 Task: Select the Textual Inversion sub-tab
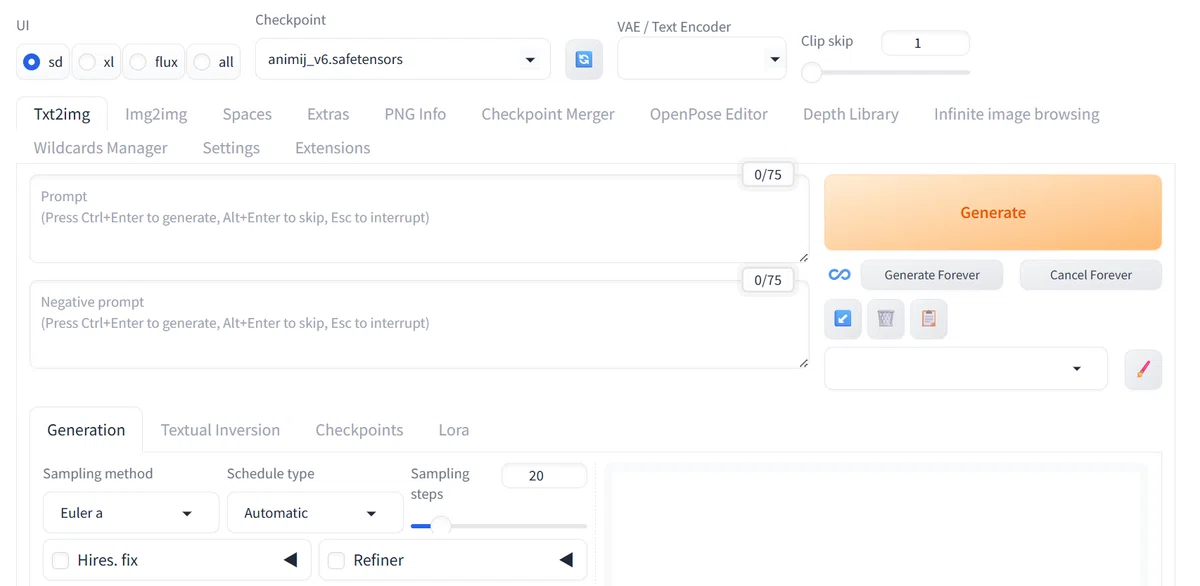220,430
